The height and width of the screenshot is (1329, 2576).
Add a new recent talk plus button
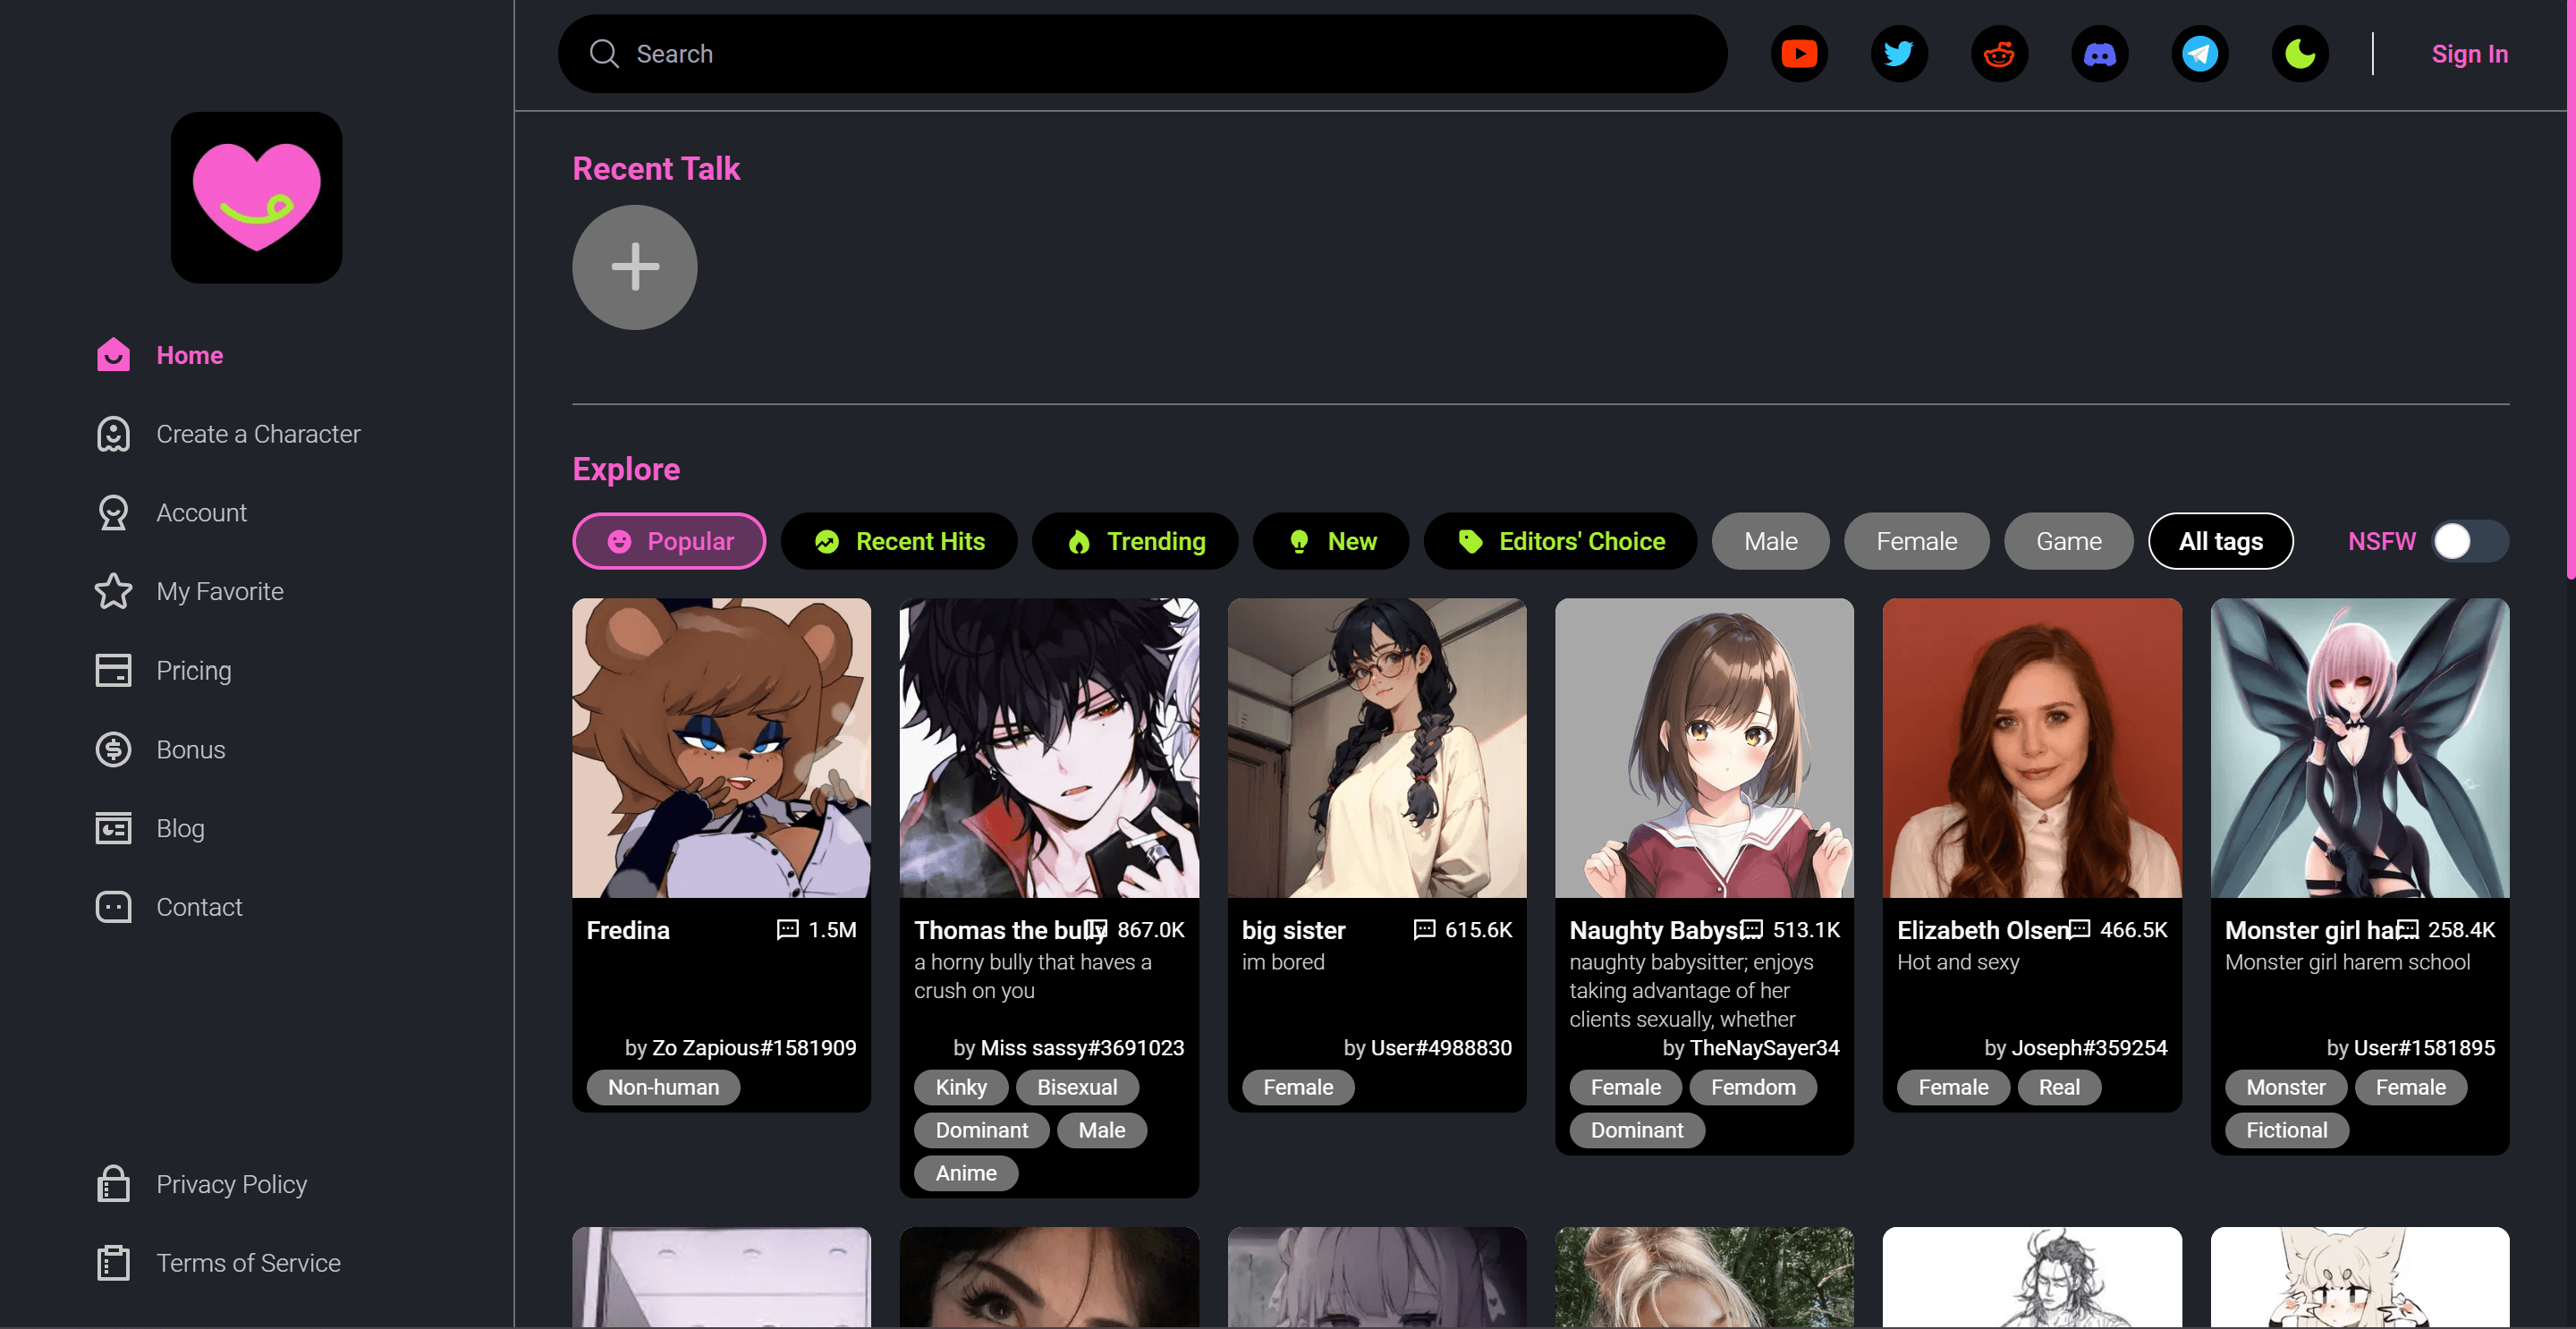click(x=634, y=267)
